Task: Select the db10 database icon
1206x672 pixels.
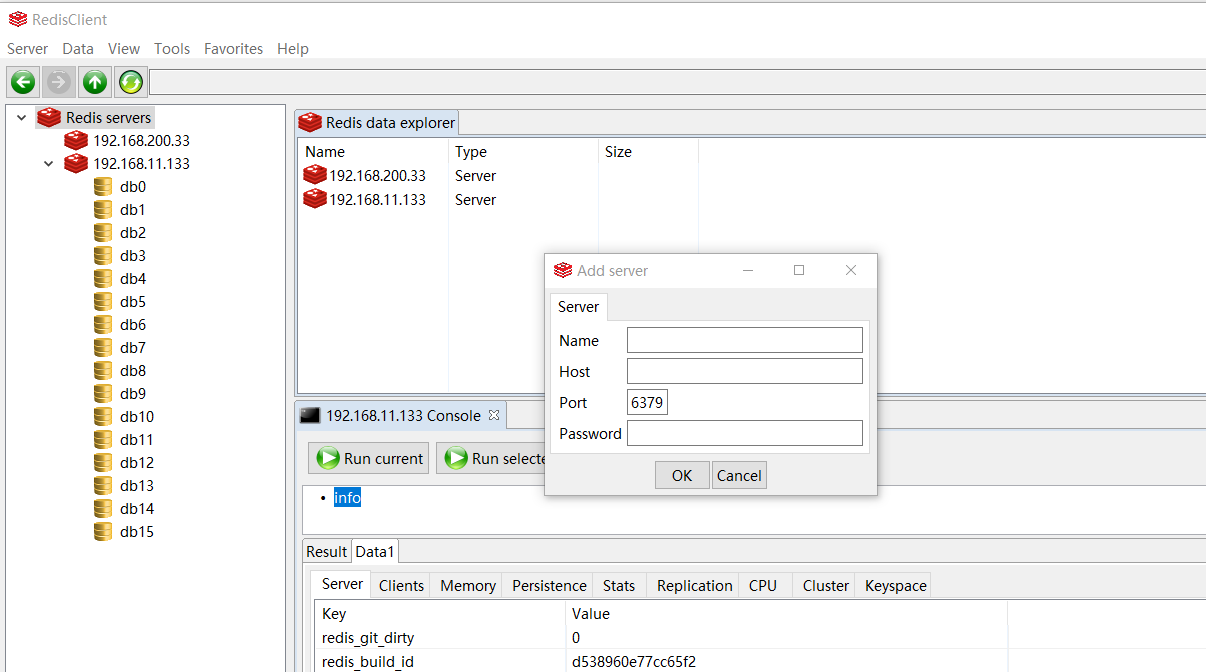Action: [103, 416]
